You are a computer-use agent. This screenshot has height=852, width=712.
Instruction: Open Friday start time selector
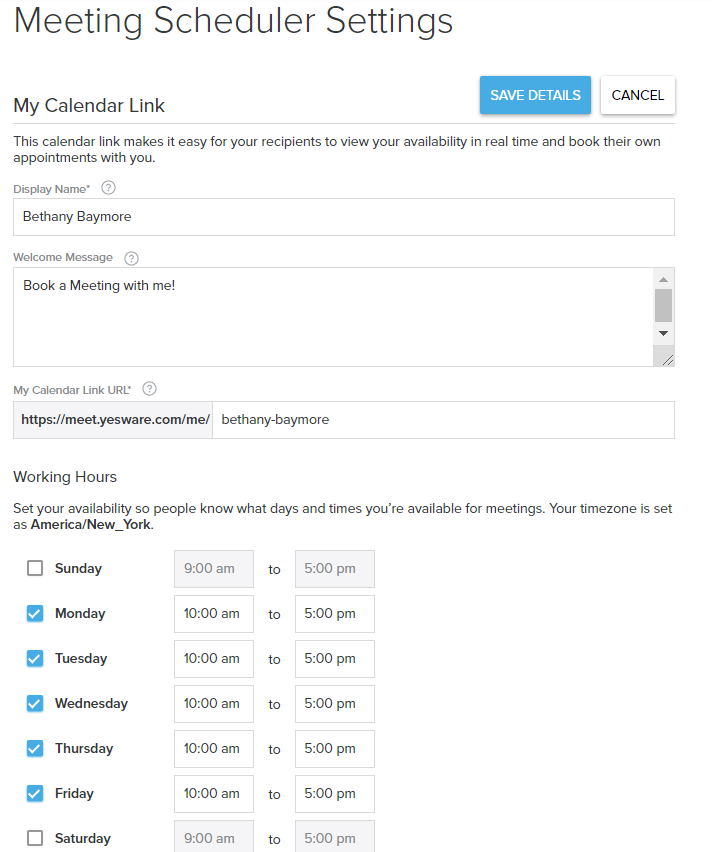tap(213, 794)
